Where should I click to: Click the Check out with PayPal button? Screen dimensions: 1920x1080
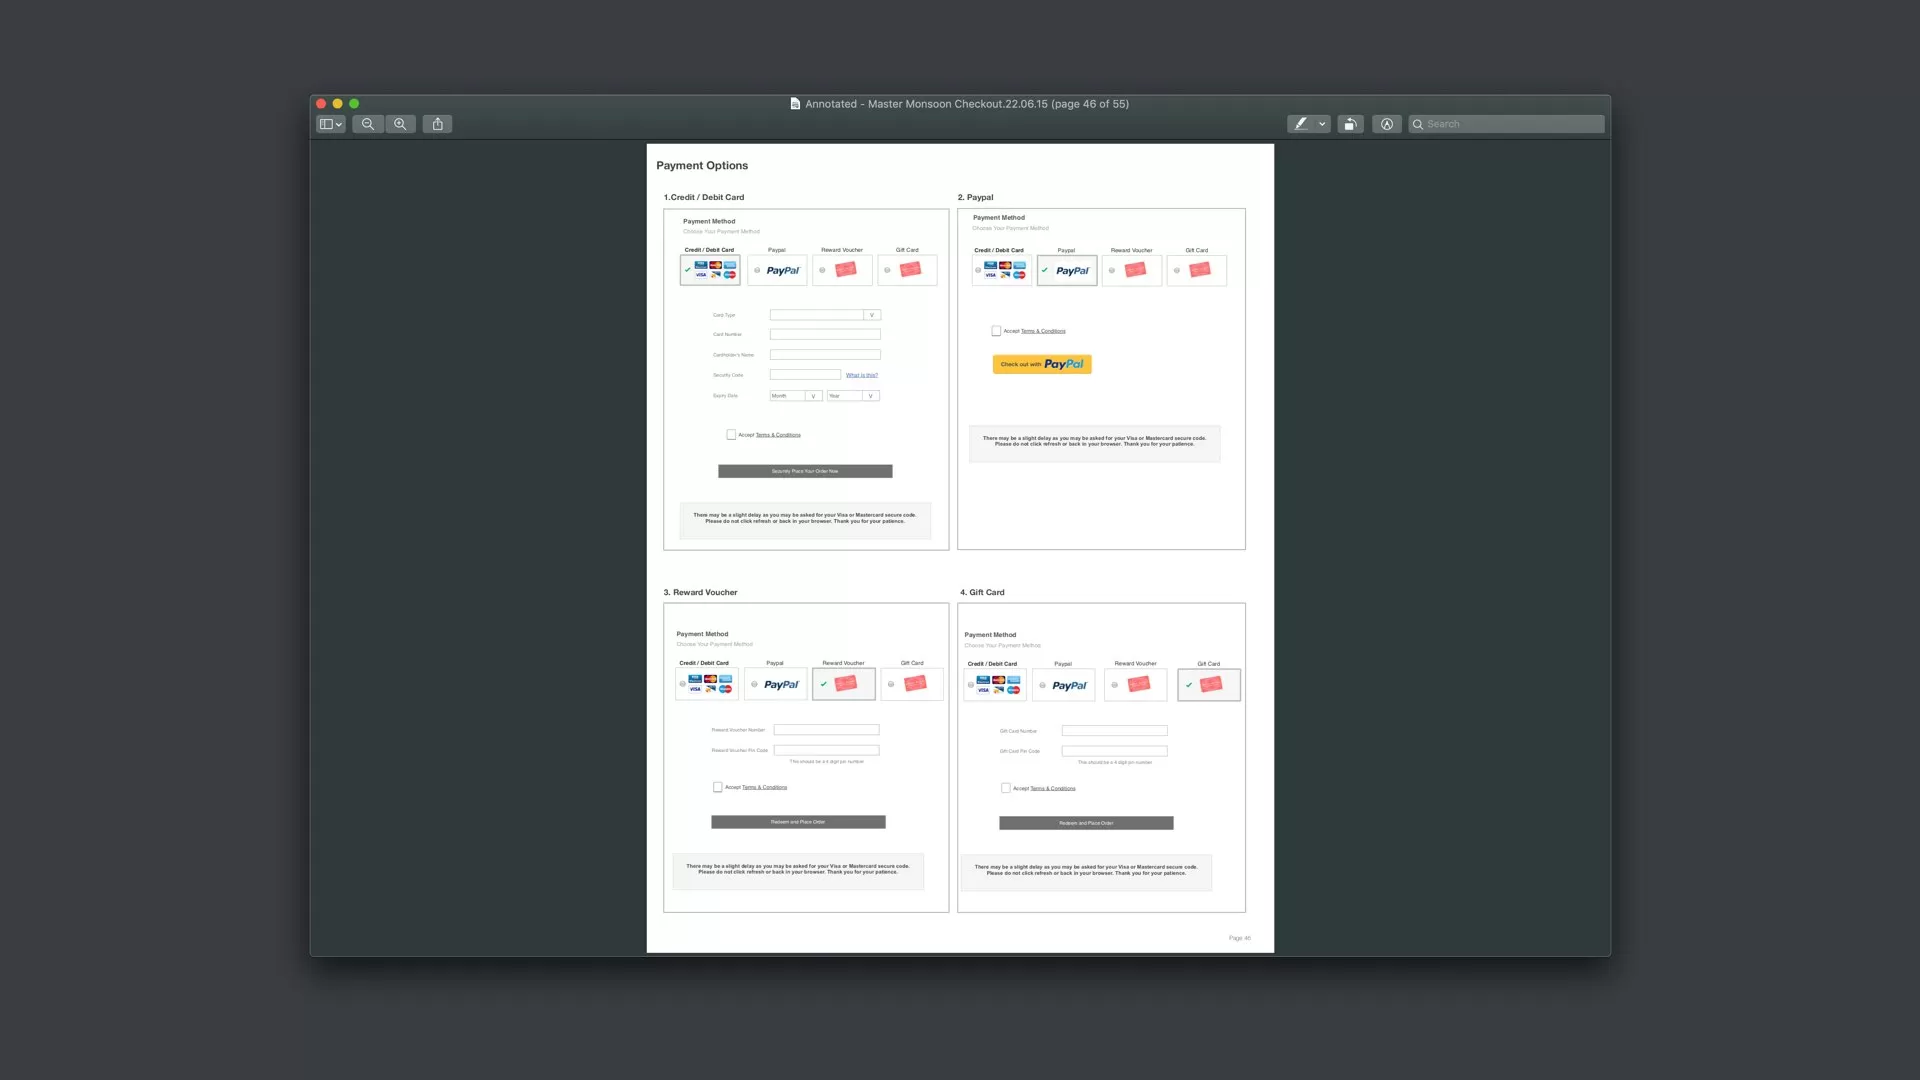click(x=1041, y=364)
